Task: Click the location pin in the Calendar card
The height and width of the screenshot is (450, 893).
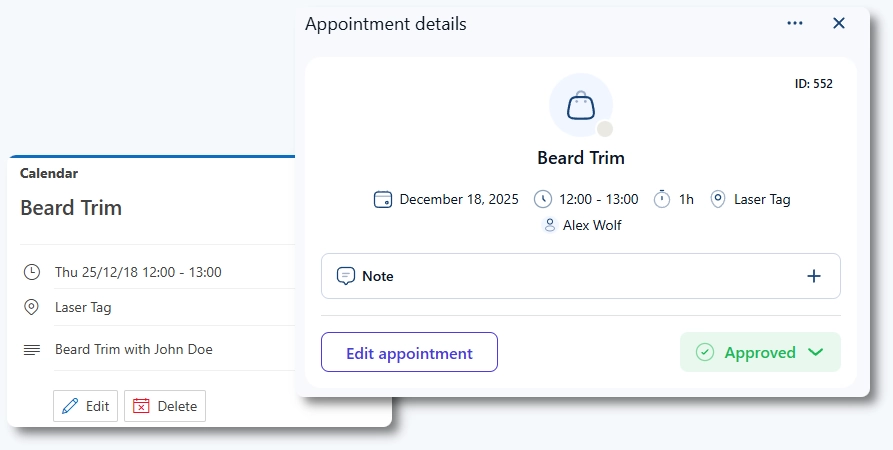Action: [x=32, y=307]
